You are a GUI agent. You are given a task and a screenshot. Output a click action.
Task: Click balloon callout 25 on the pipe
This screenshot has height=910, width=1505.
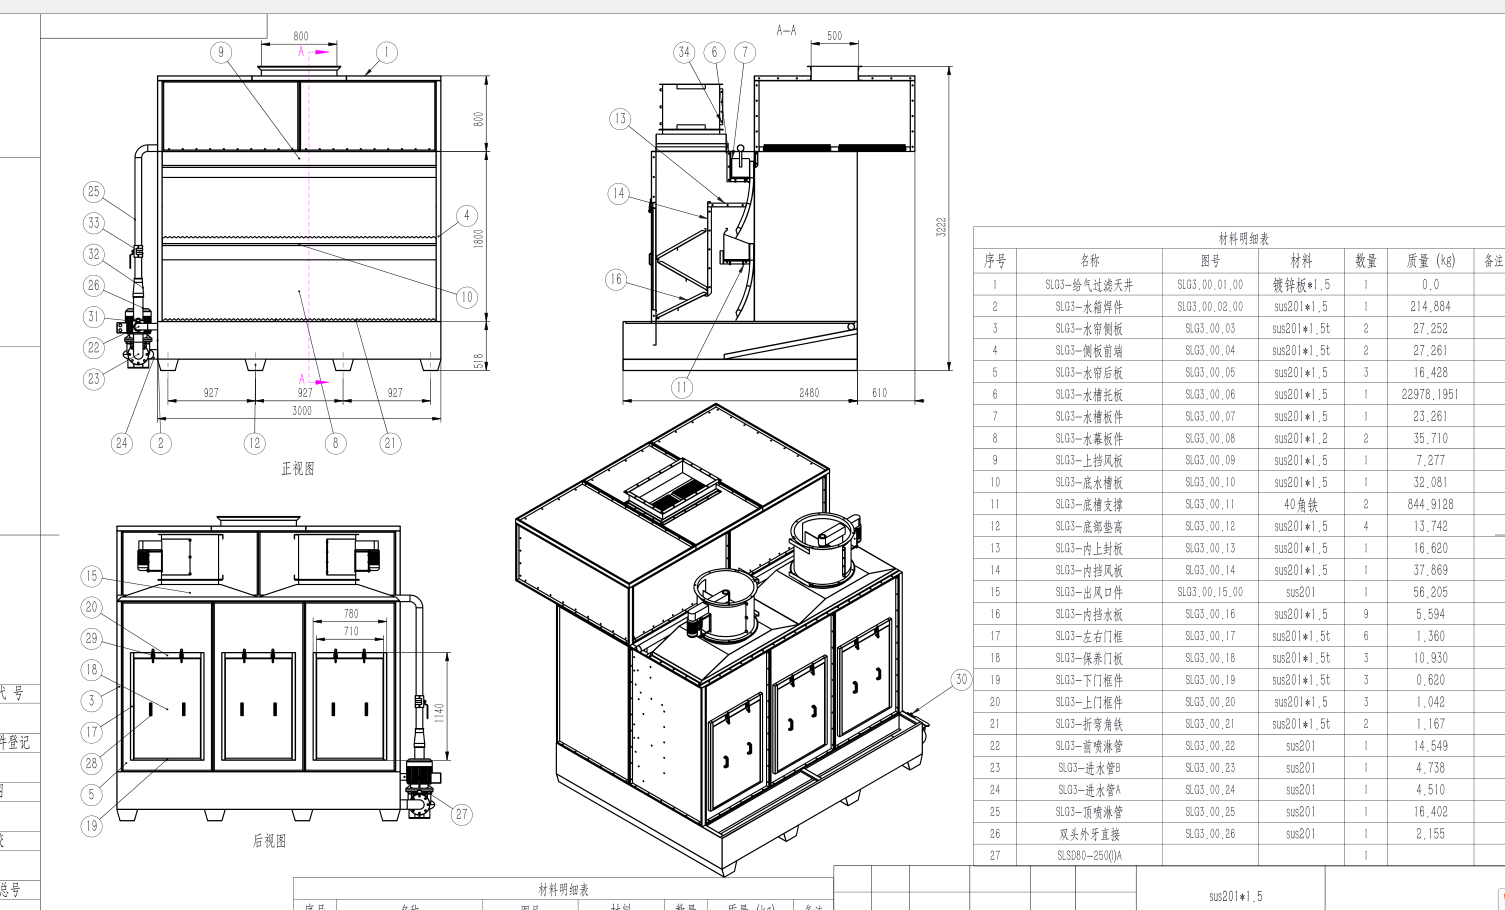94,191
